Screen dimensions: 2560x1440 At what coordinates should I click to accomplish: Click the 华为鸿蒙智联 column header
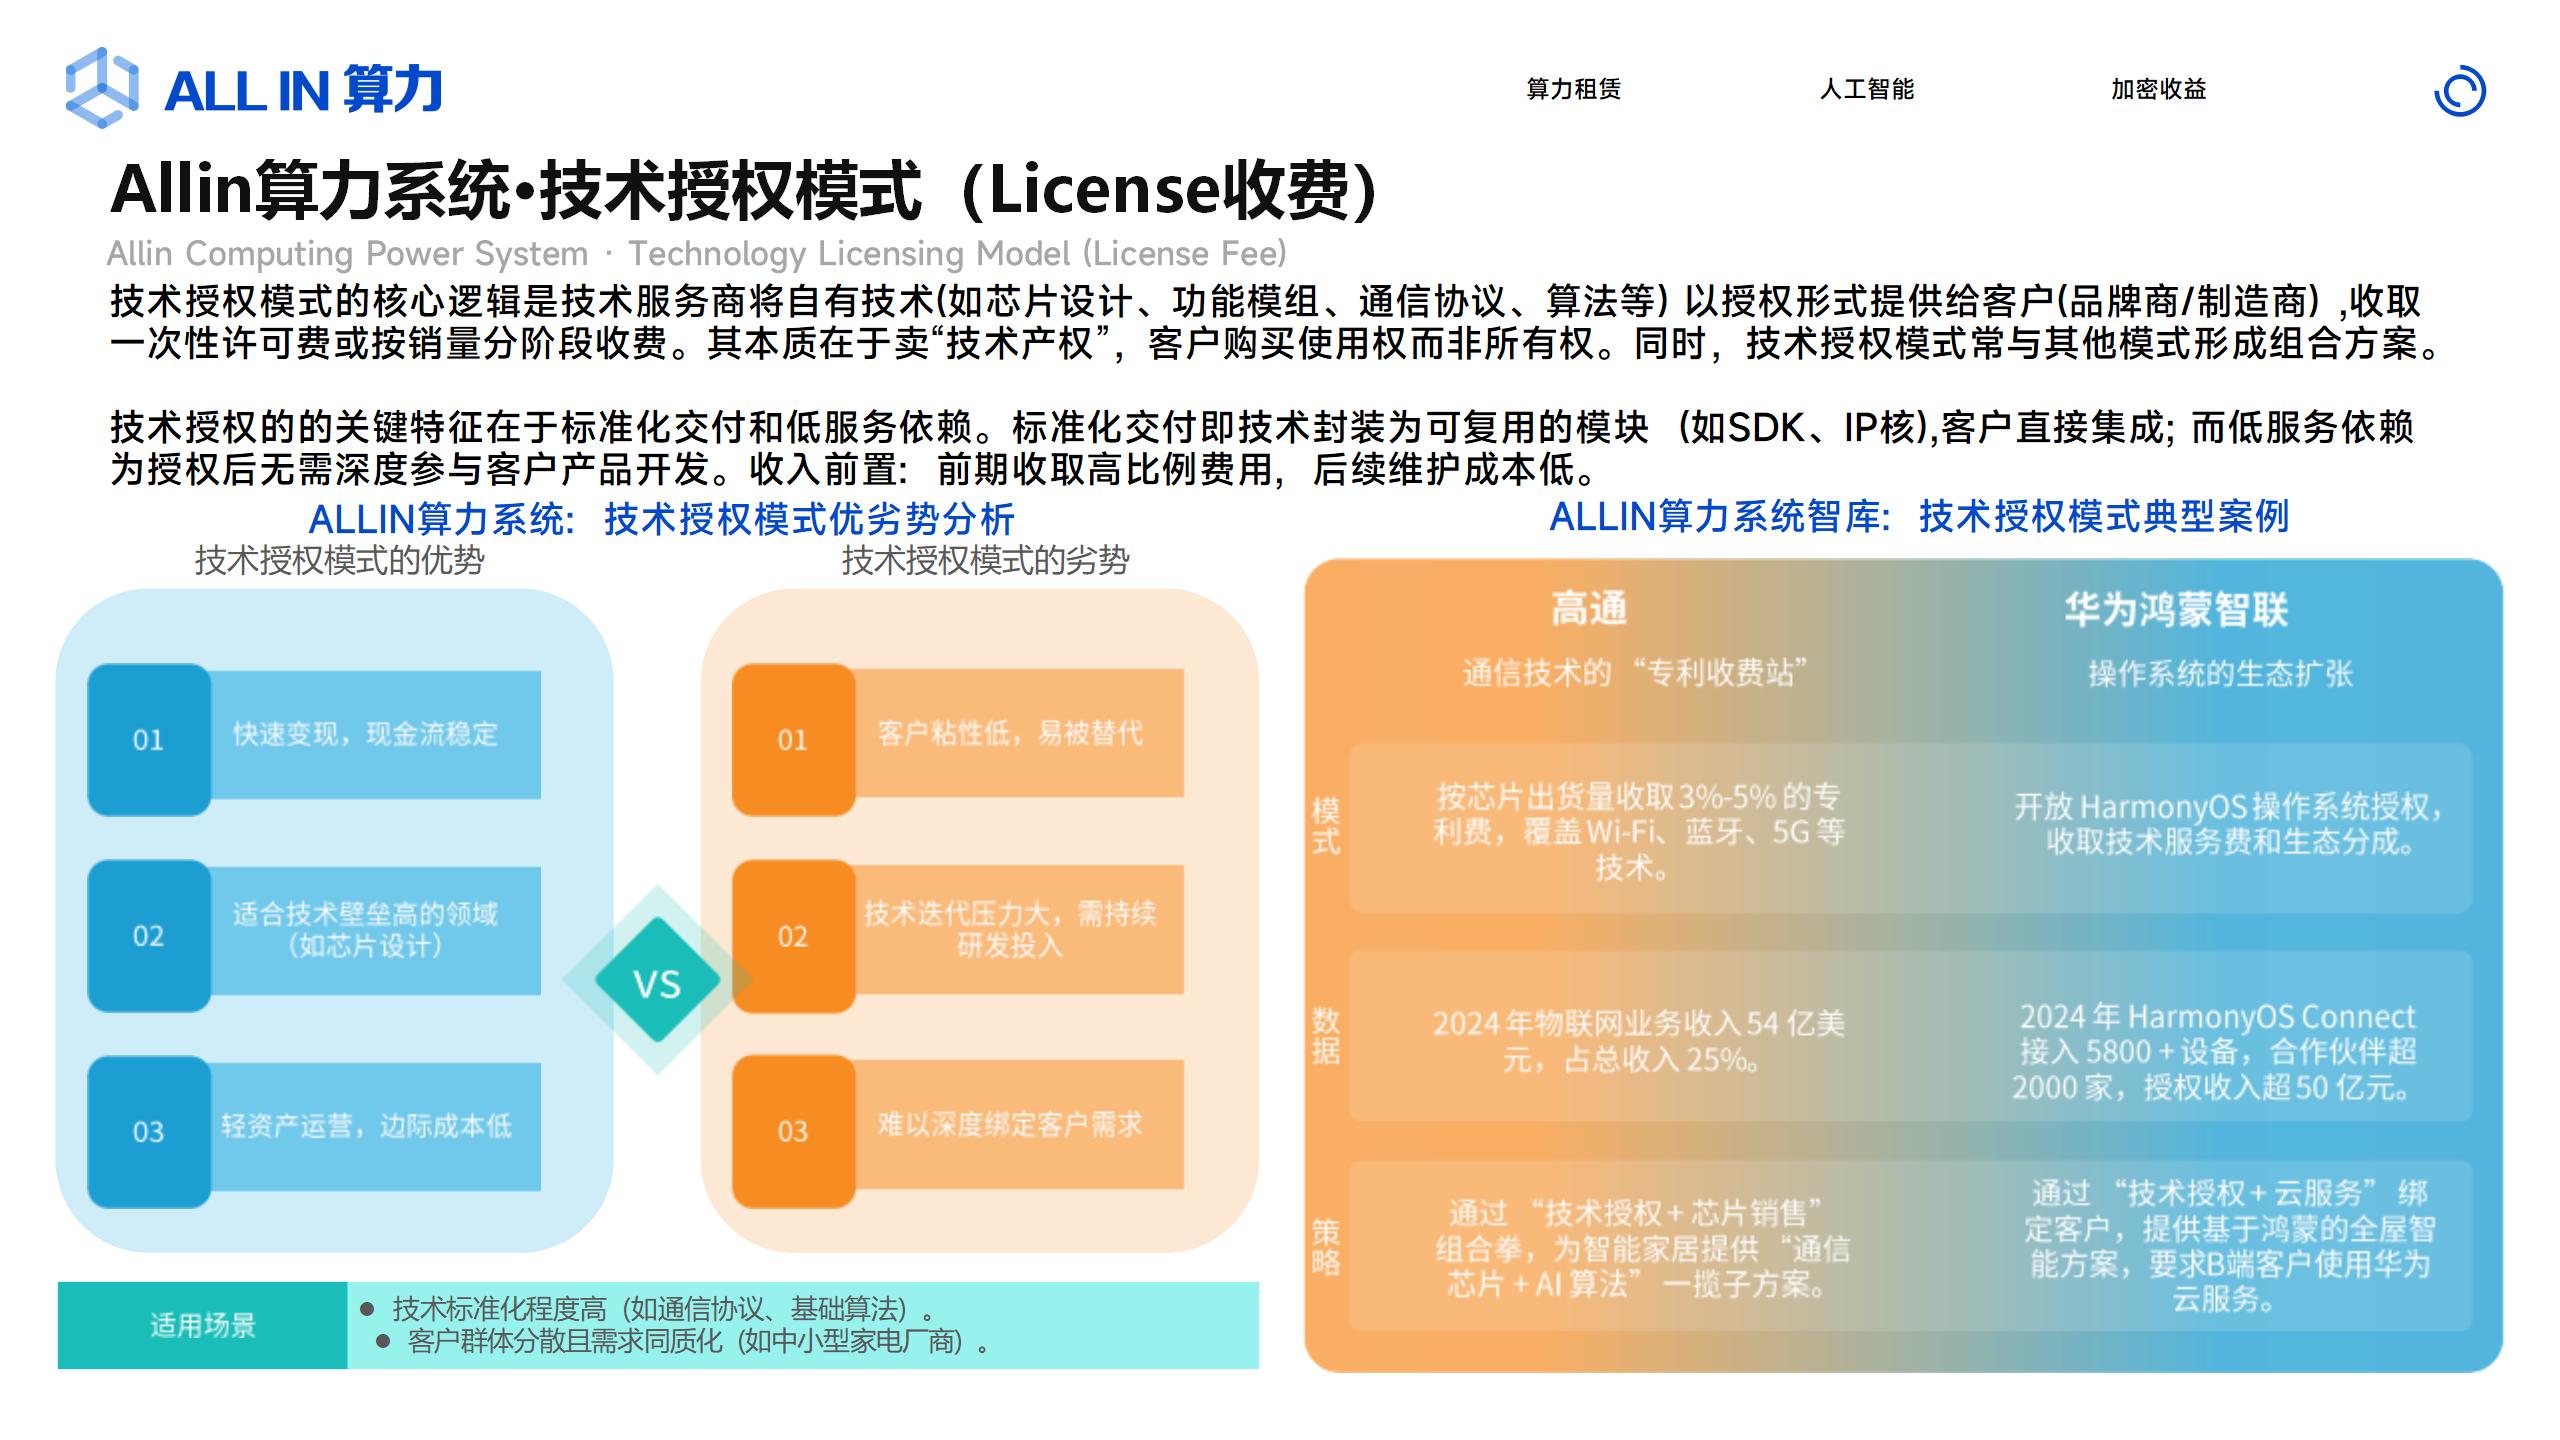(2176, 609)
